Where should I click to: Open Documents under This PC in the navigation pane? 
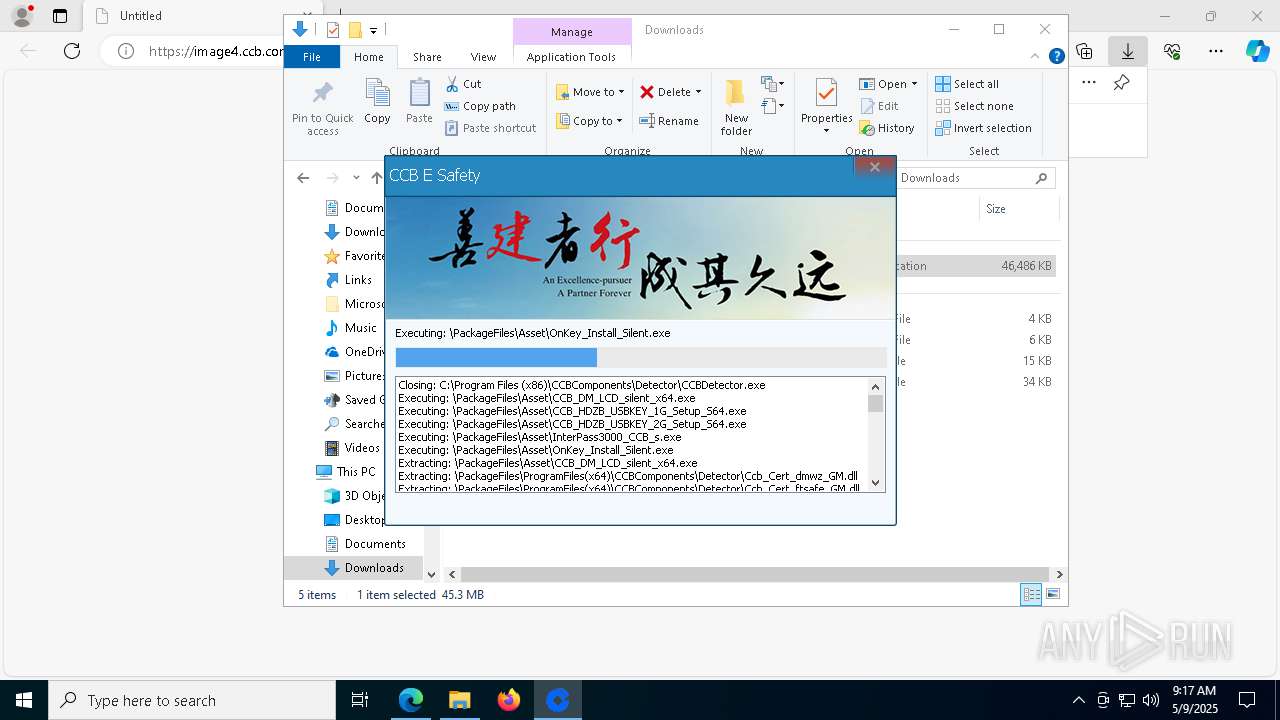coord(375,544)
